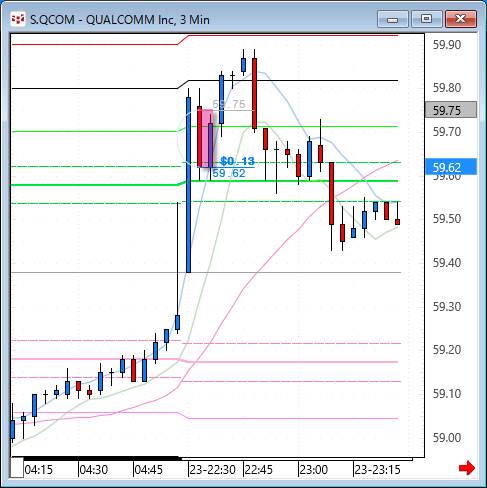Close the QUALCOMM chart window
487x488 pixels.
point(461,19)
